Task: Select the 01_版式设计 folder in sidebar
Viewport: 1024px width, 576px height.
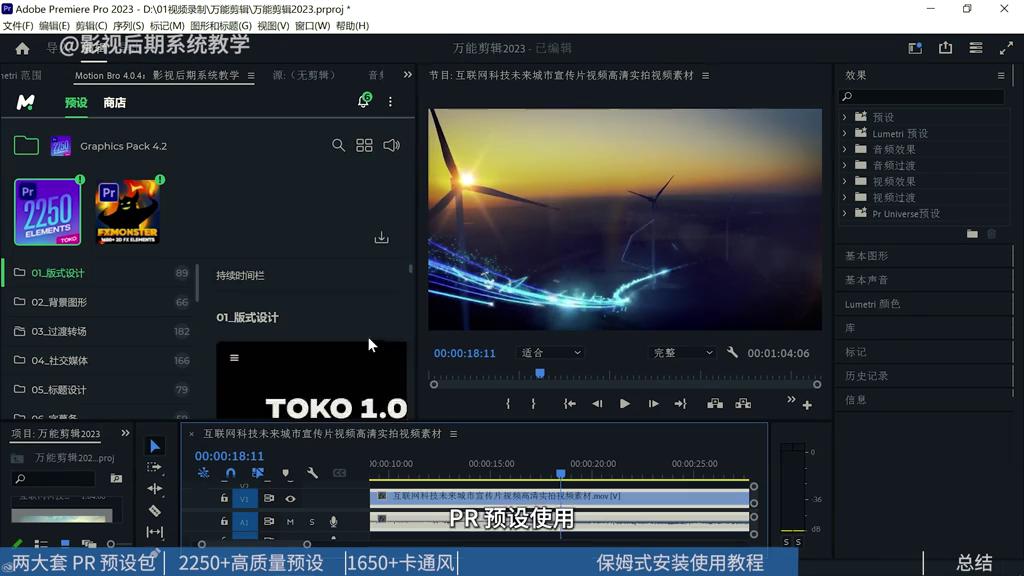Action: click(58, 272)
